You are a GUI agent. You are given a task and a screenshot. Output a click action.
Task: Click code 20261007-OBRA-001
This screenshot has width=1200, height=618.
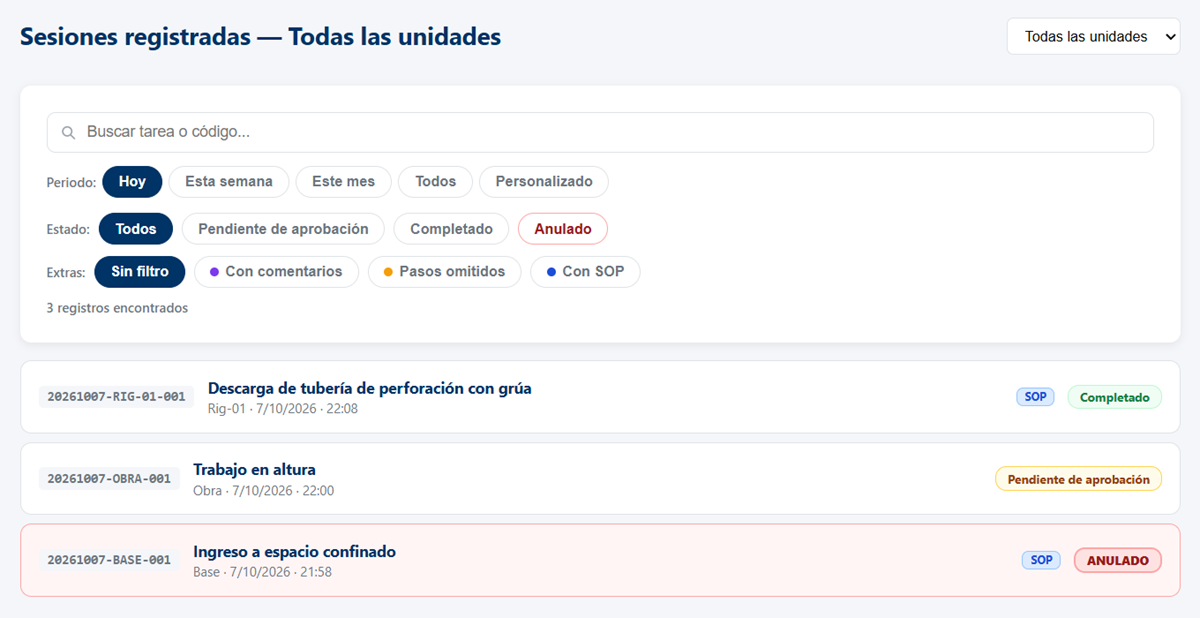pyautogui.click(x=109, y=479)
